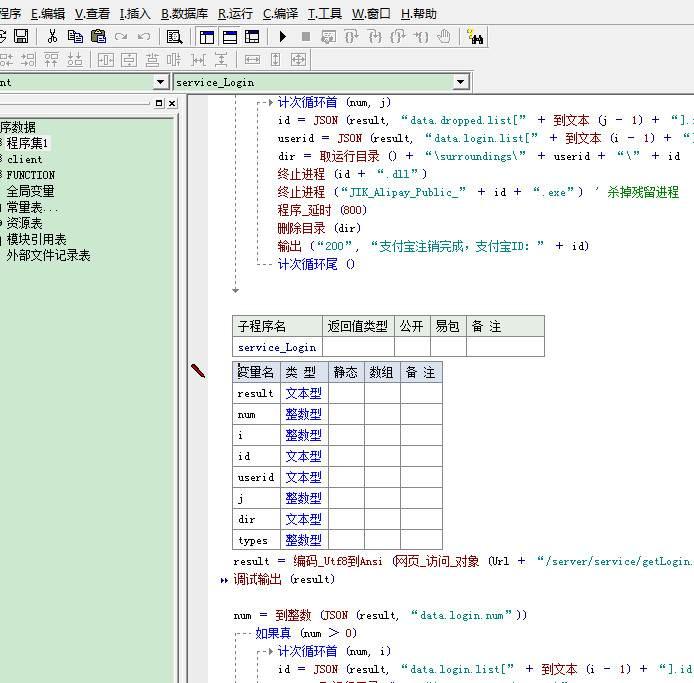
Task: Click the 文本型 type of variable dir
Action: [304, 519]
